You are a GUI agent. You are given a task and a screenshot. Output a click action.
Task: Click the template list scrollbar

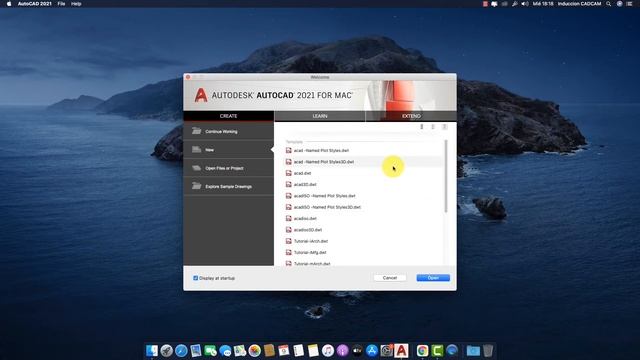coord(446,176)
